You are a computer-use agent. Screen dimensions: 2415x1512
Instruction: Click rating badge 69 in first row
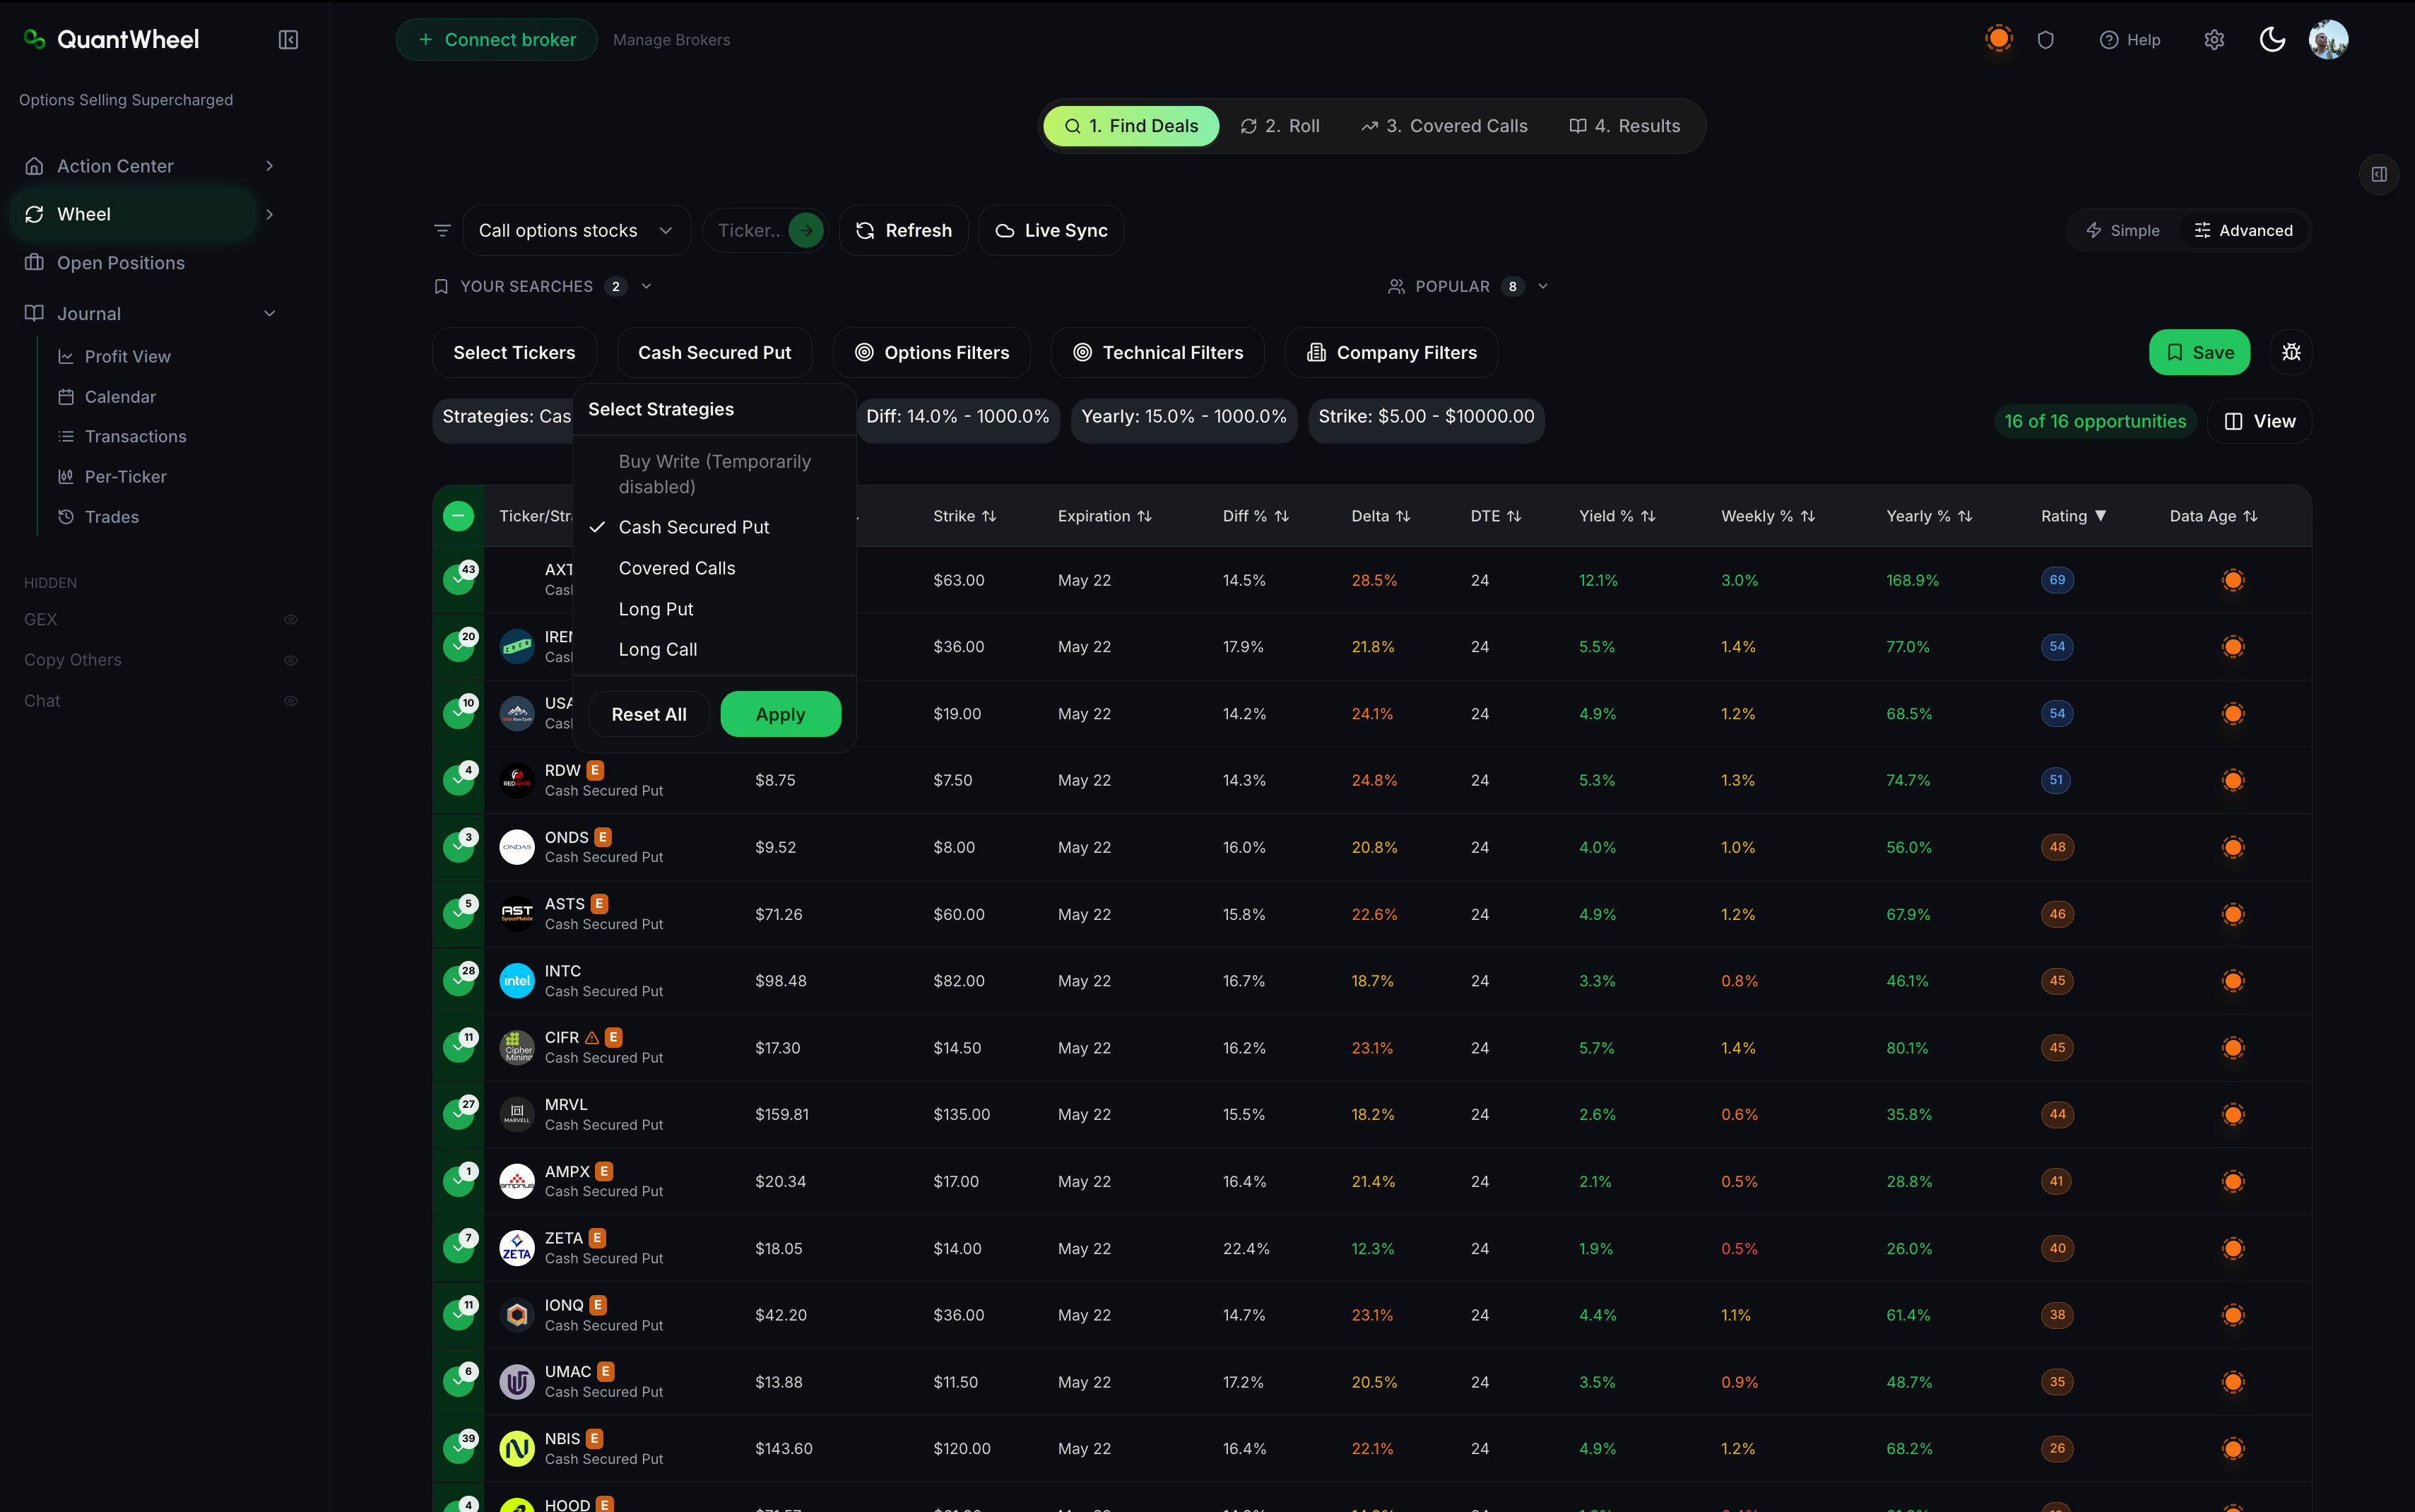[2057, 580]
